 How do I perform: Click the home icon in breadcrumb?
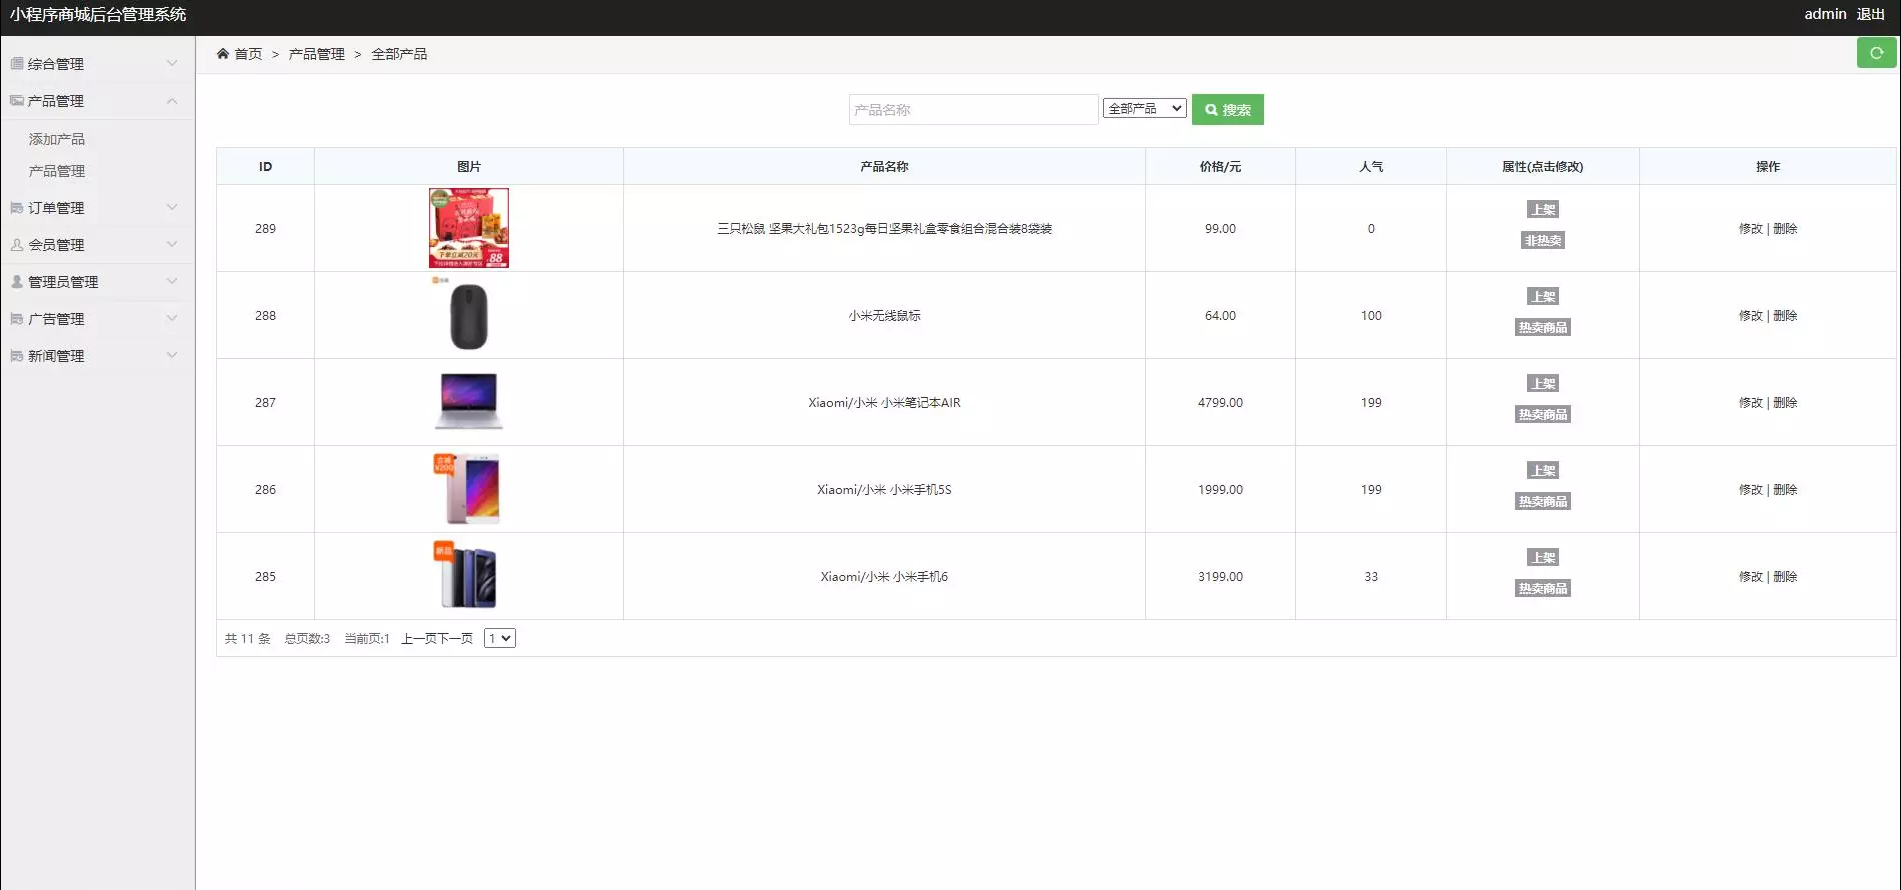pos(223,53)
